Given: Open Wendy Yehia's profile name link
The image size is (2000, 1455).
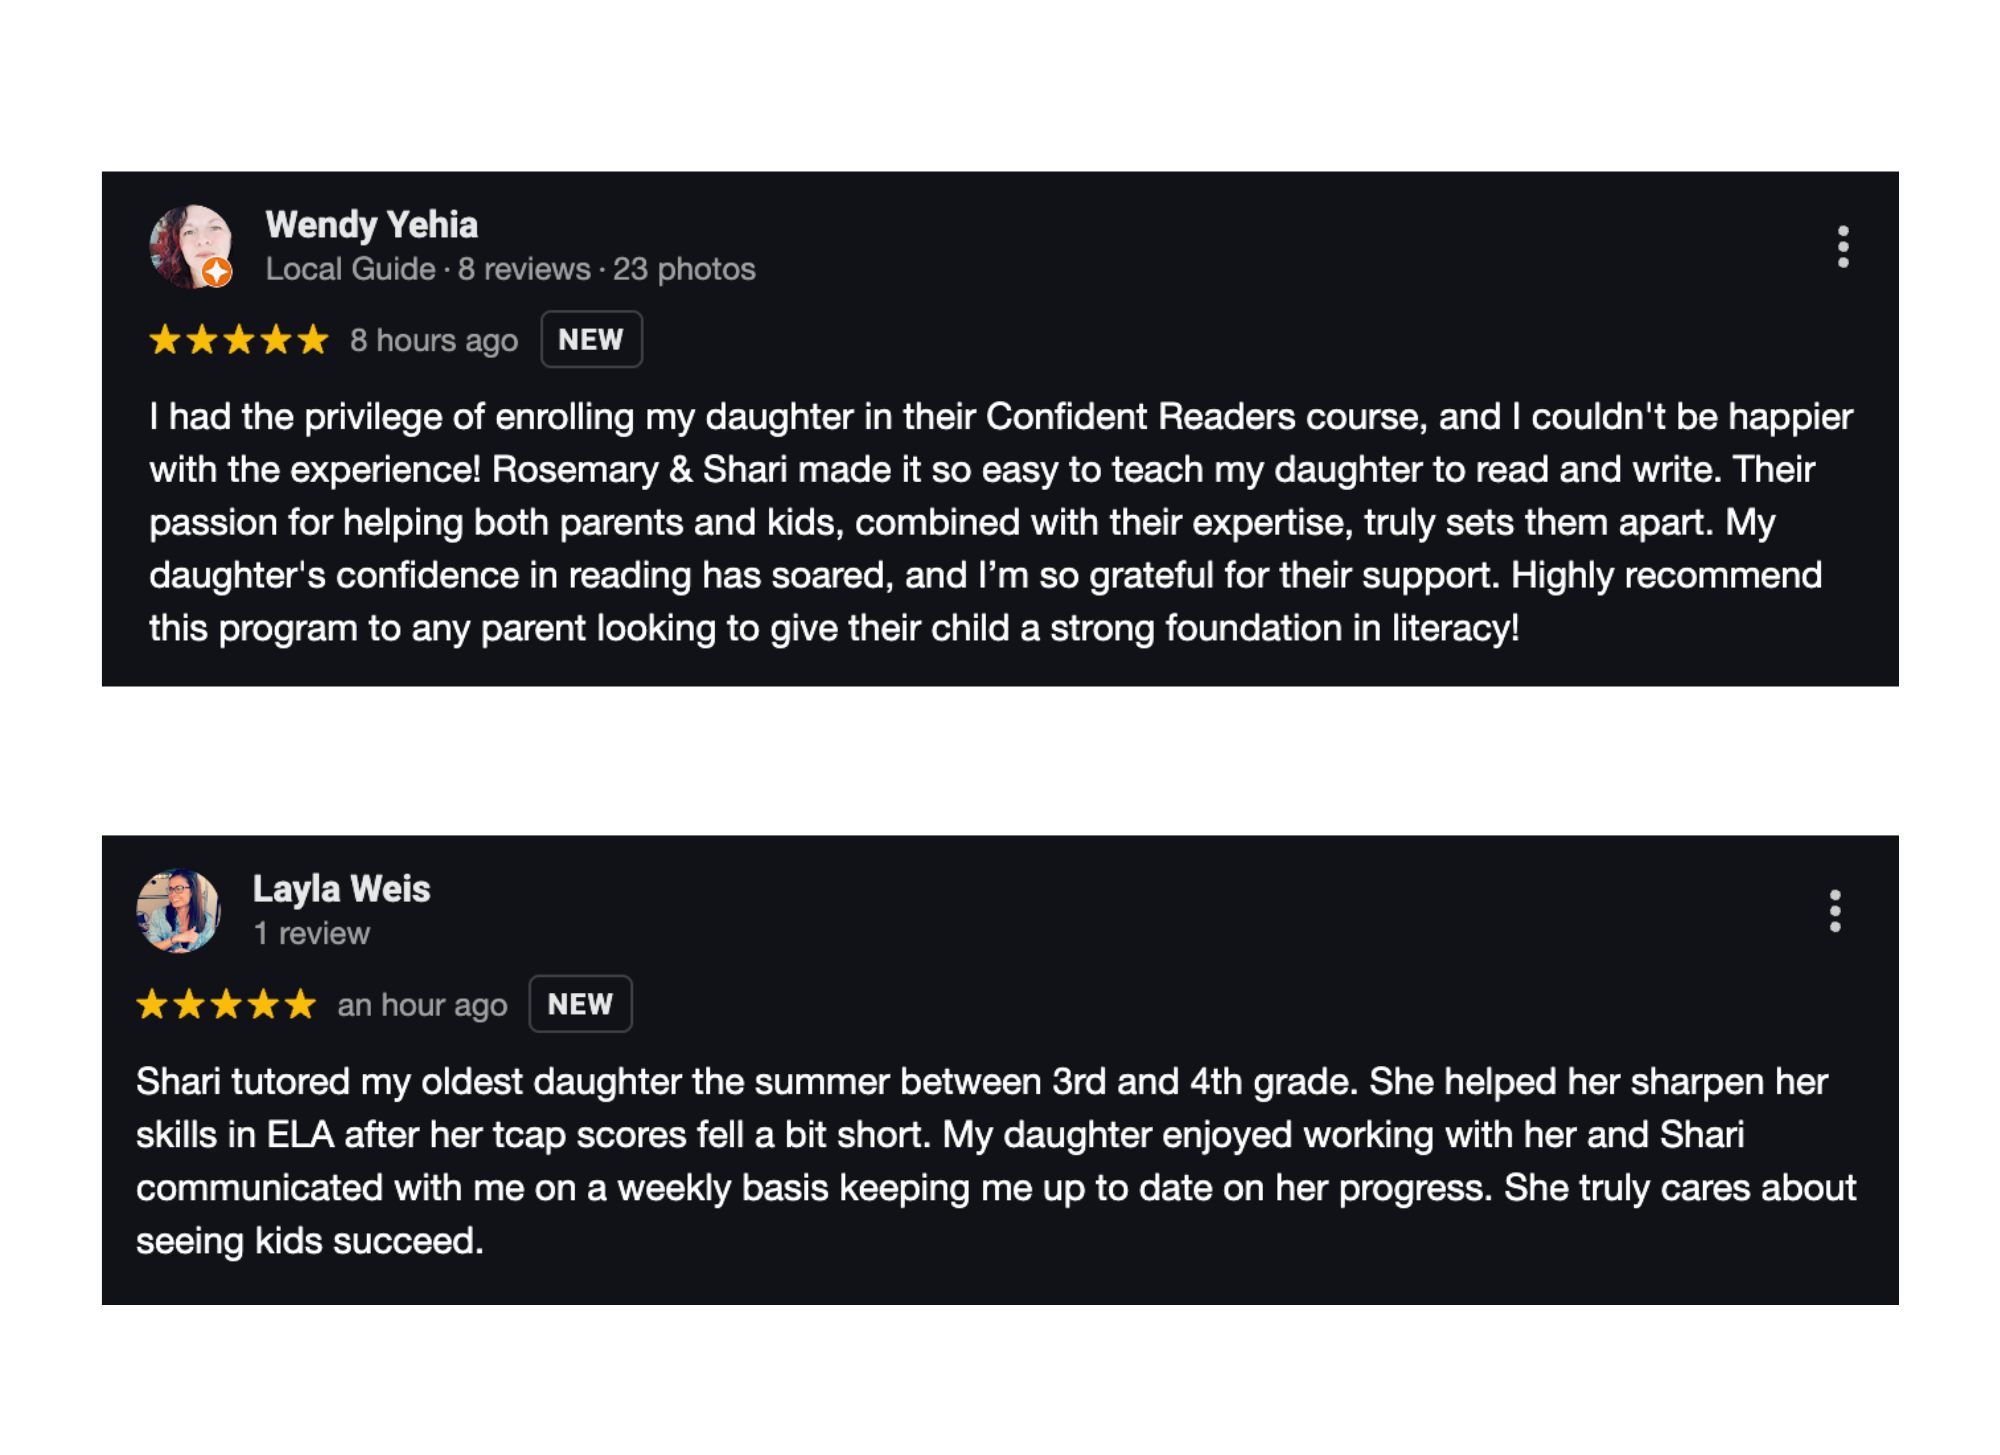Looking at the screenshot, I should click(x=371, y=225).
